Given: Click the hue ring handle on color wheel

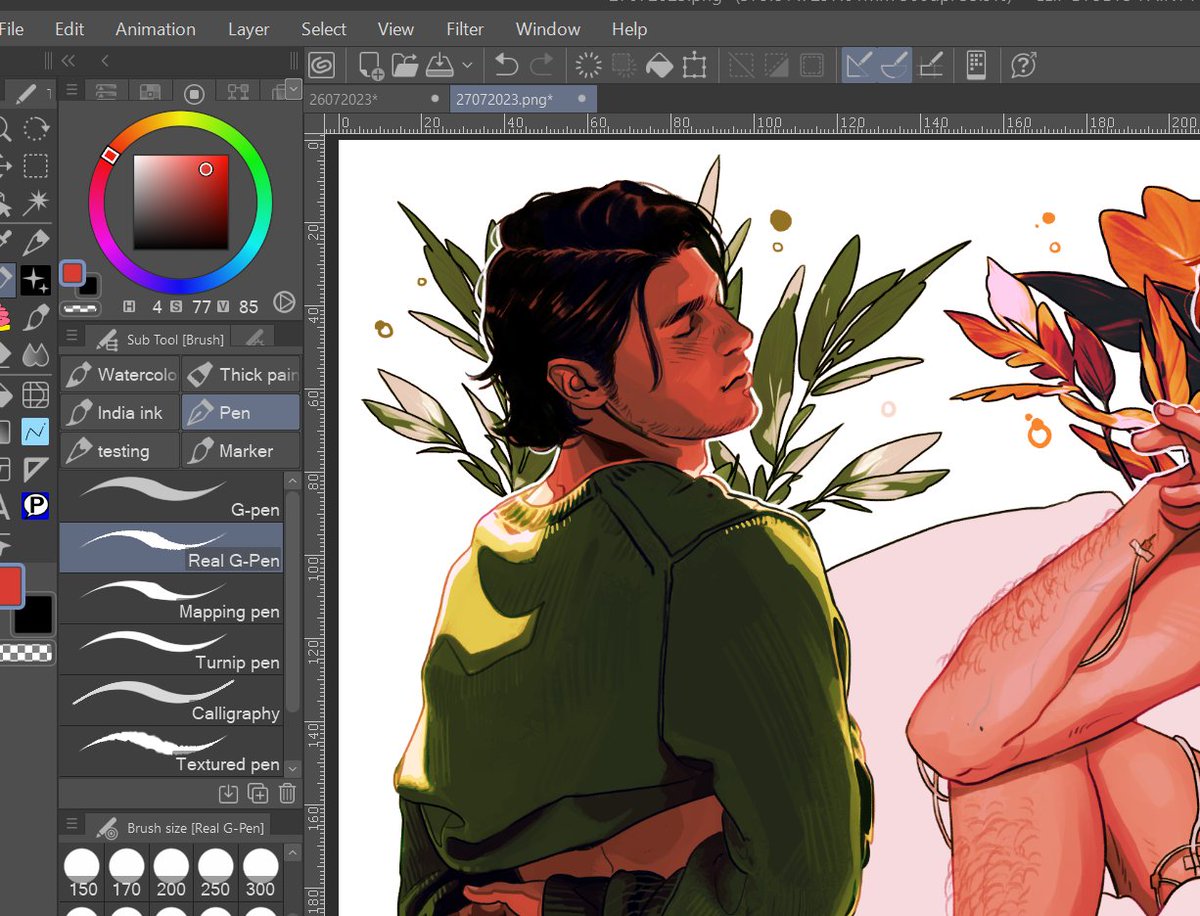Looking at the screenshot, I should 110,156.
